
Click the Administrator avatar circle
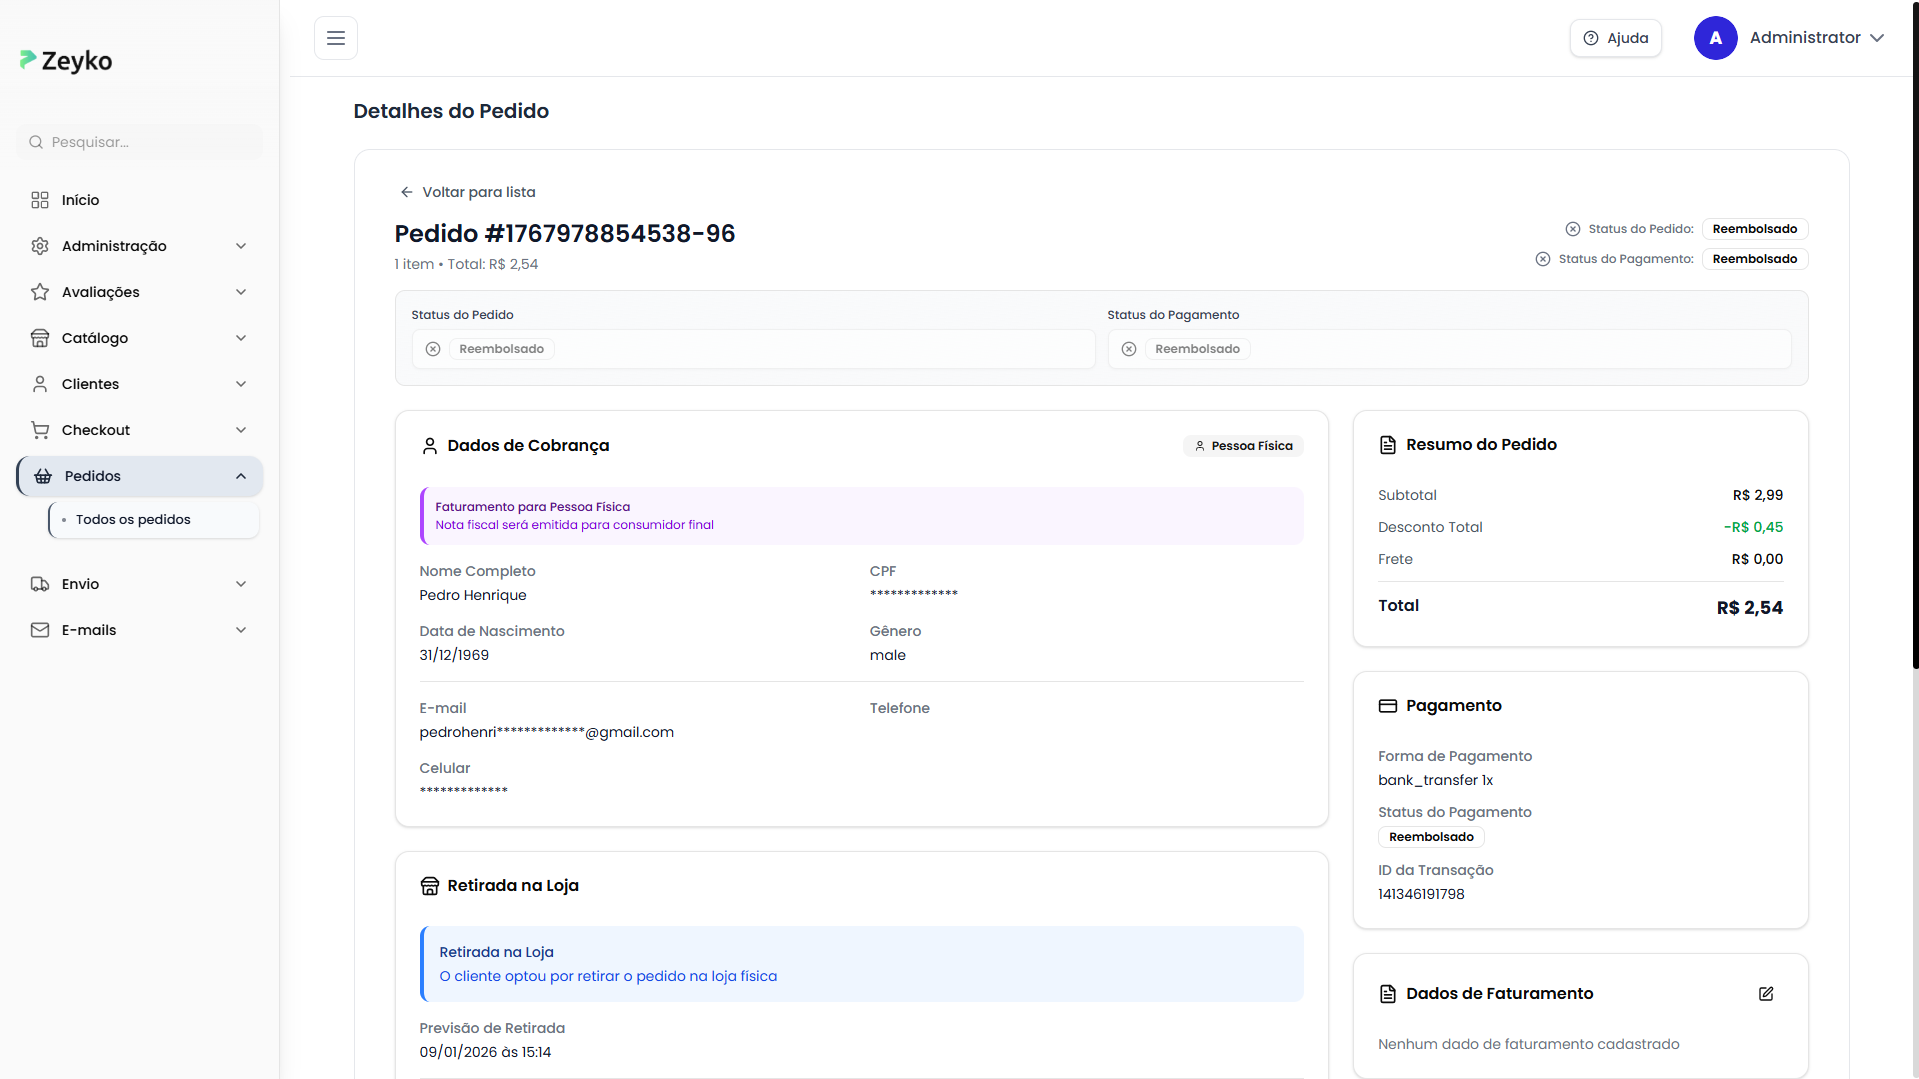pyautogui.click(x=1715, y=38)
